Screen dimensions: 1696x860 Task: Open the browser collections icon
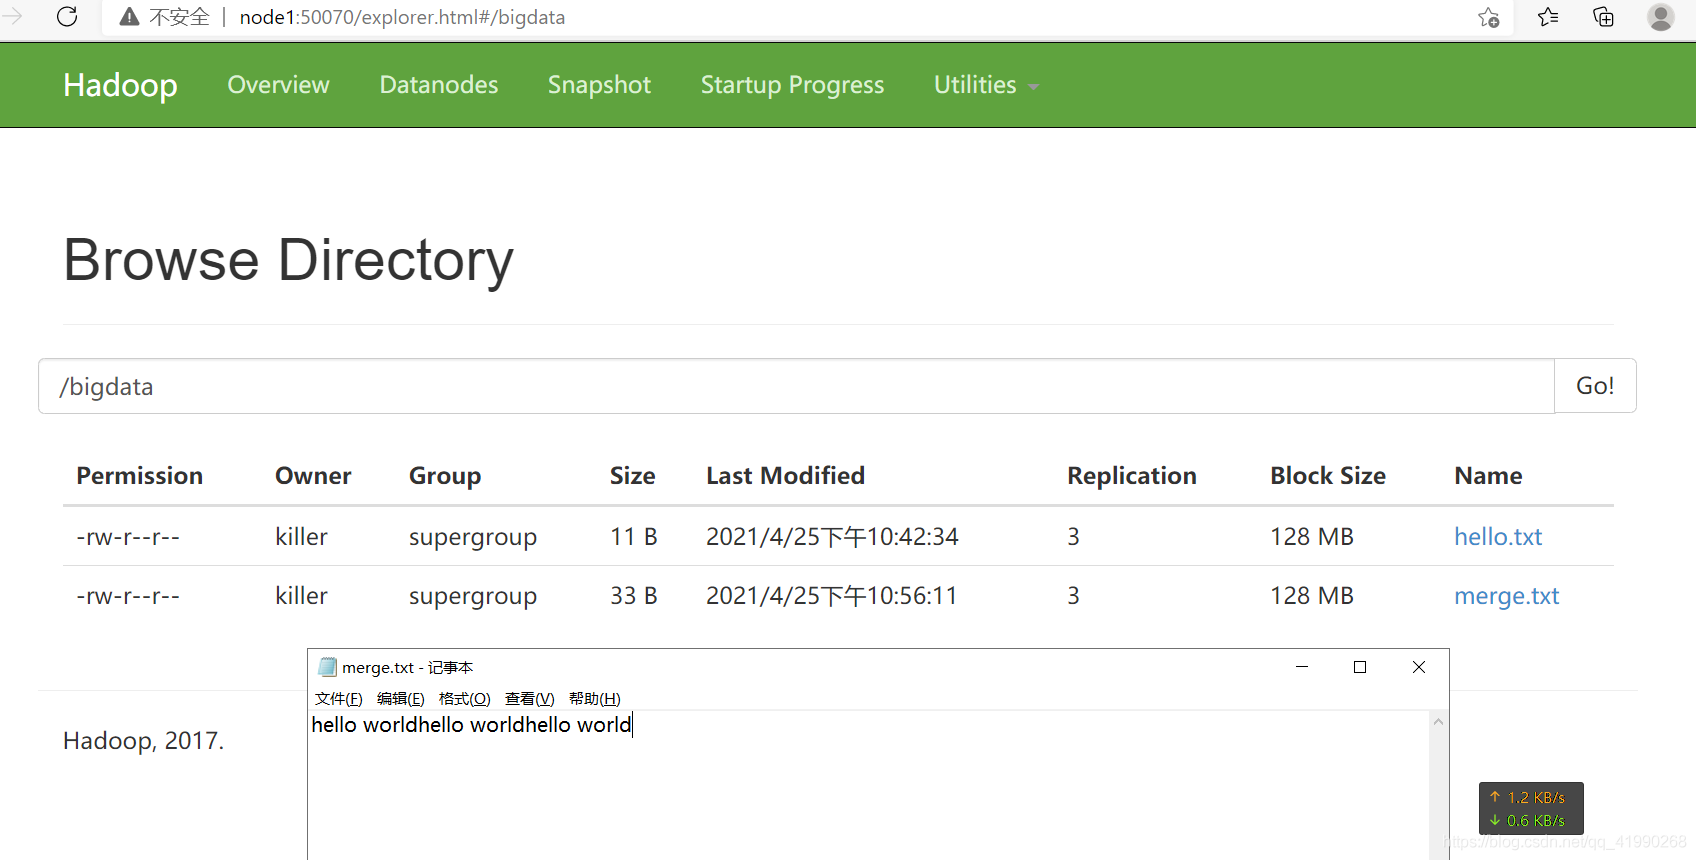coord(1603,17)
